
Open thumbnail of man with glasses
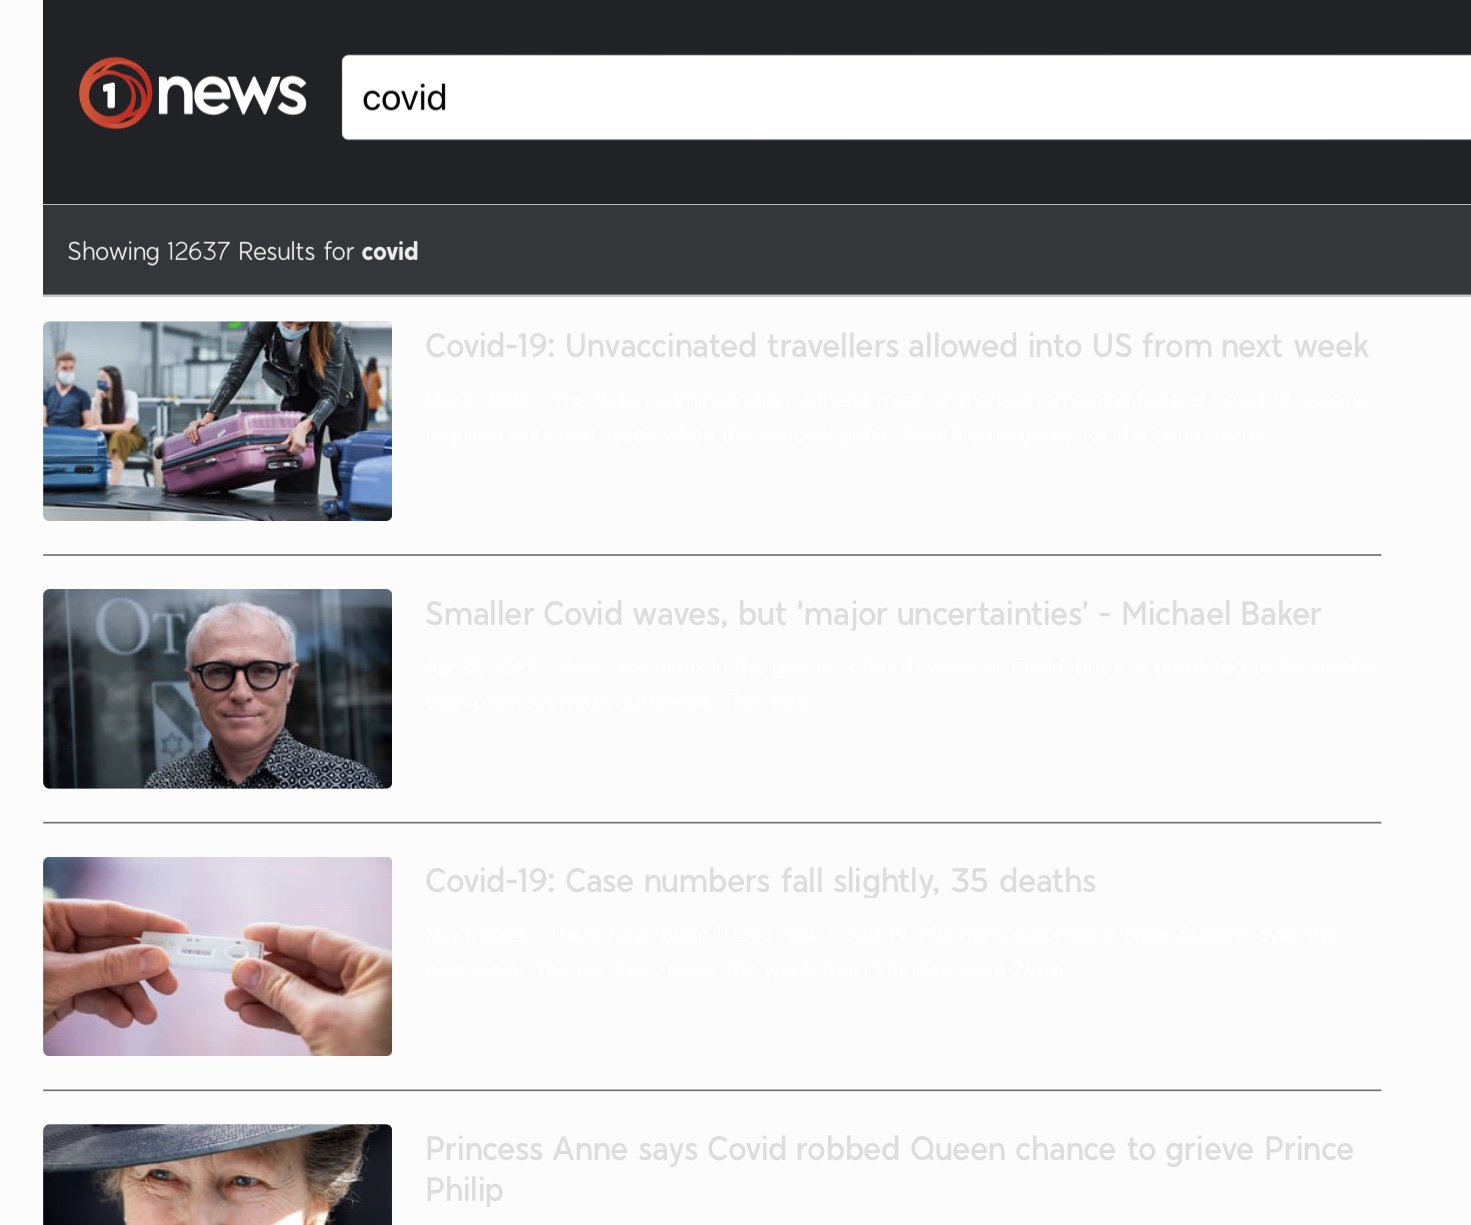click(x=217, y=689)
